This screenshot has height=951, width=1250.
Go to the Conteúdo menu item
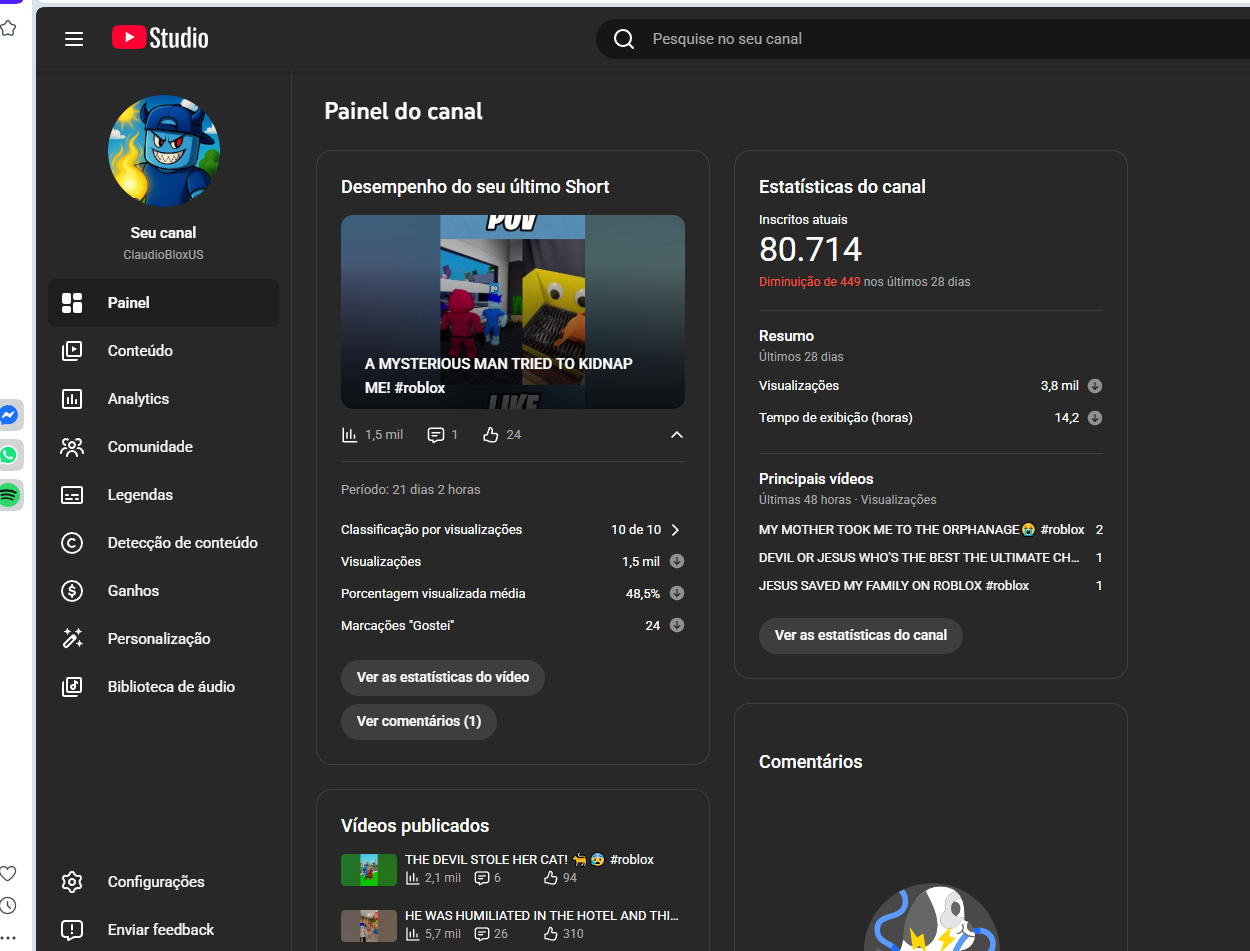coord(140,351)
